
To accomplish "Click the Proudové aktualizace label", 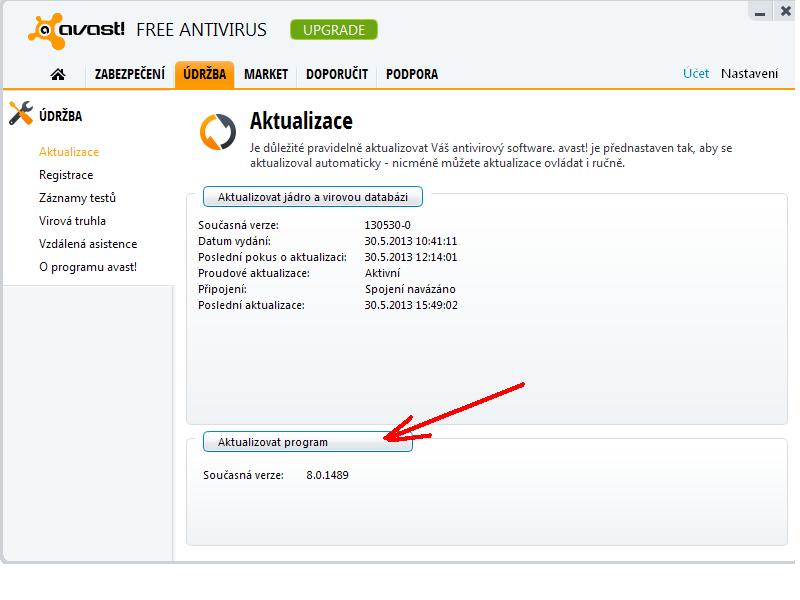I will (254, 273).
